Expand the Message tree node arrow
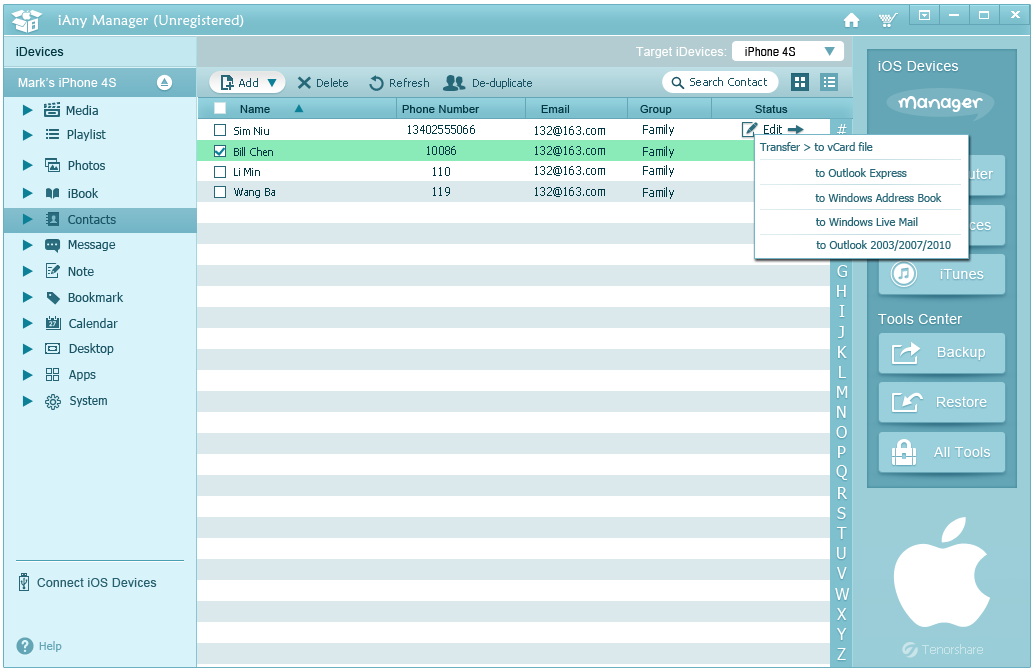The height and width of the screenshot is (672, 1036). pyautogui.click(x=27, y=245)
